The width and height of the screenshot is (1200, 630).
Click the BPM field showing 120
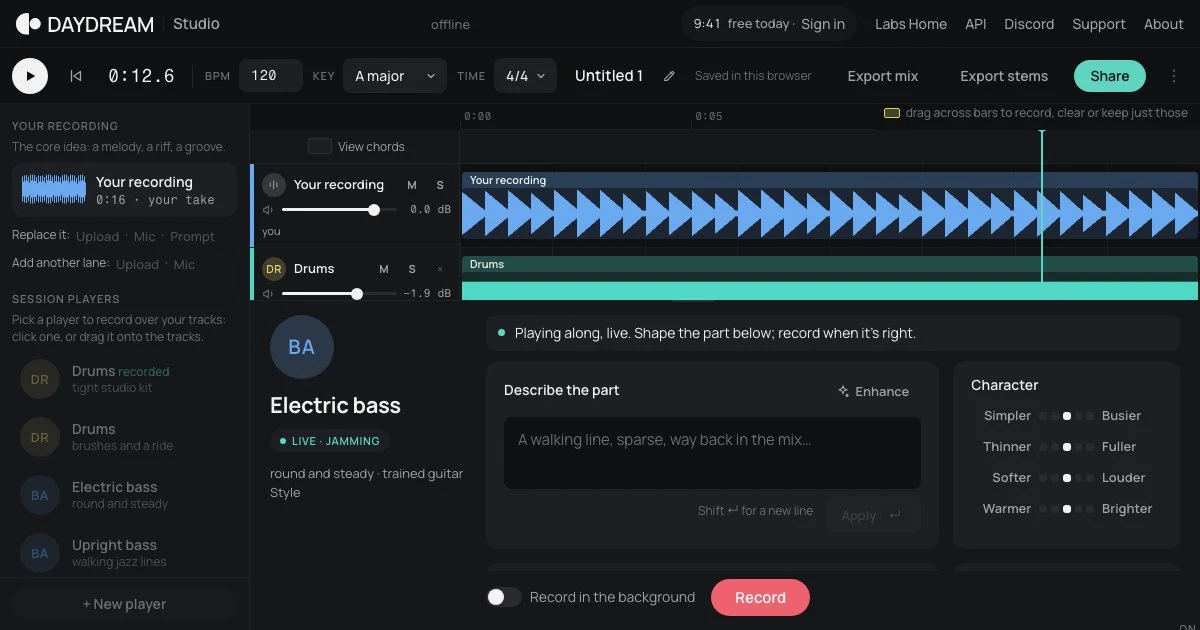point(271,76)
